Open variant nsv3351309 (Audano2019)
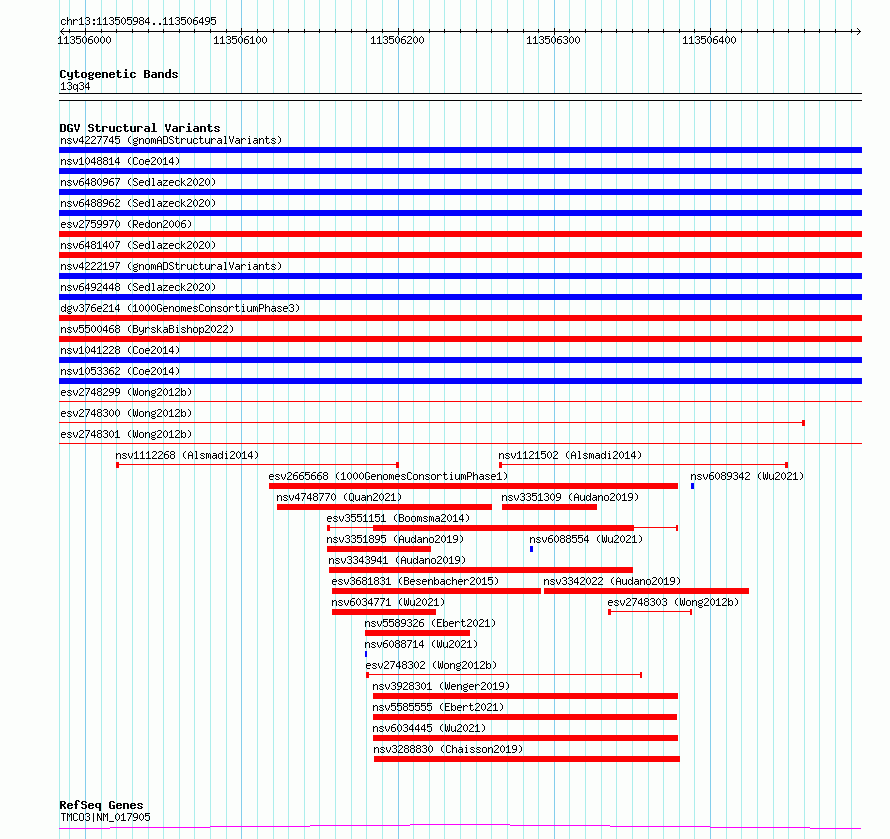The height and width of the screenshot is (839, 890). [570, 497]
